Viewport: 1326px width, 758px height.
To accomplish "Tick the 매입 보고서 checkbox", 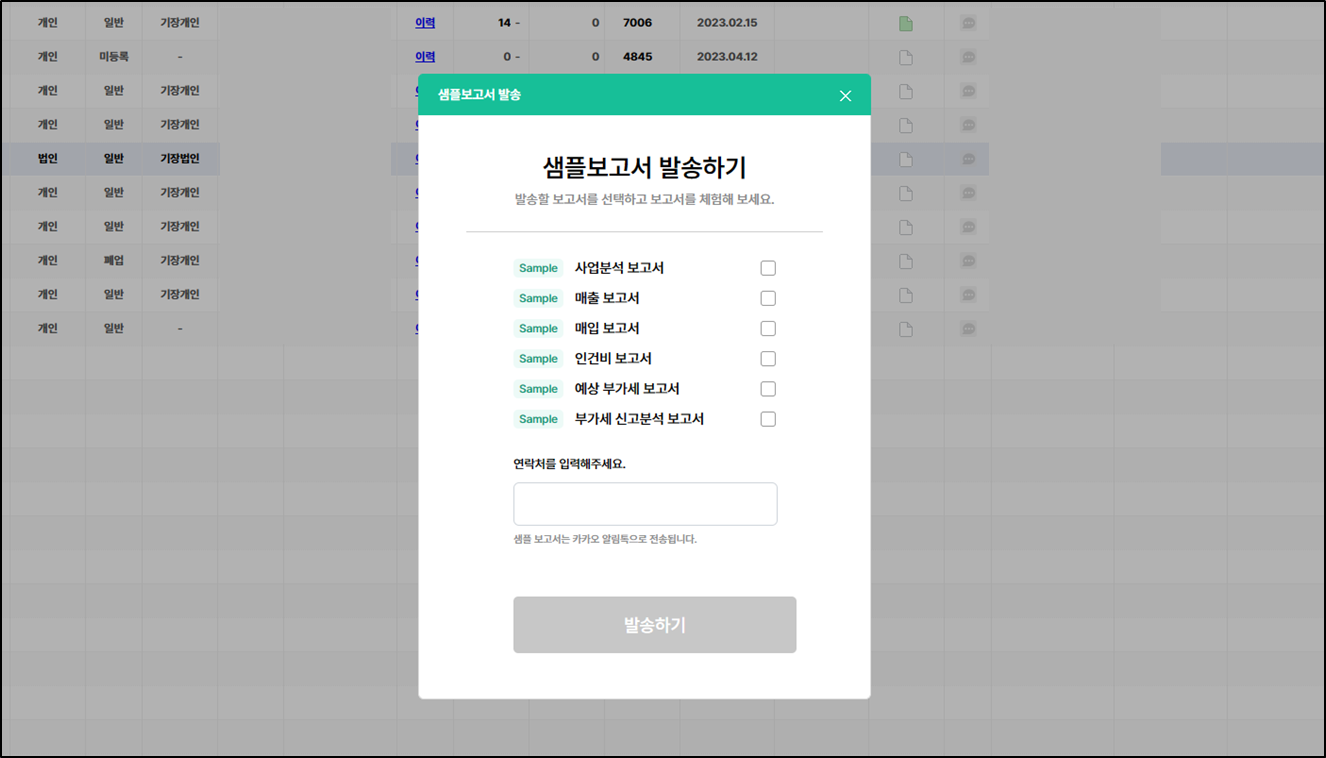I will click(x=768, y=328).
